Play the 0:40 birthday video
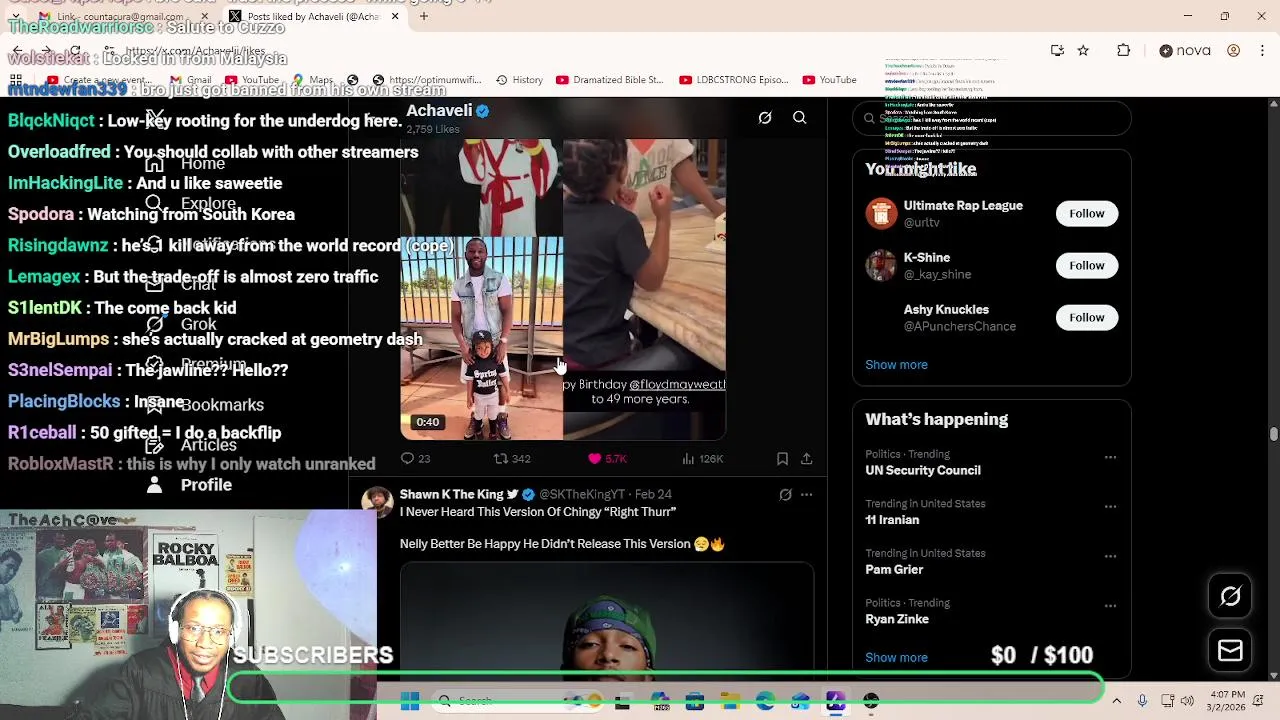The width and height of the screenshot is (1280, 720). (x=563, y=290)
